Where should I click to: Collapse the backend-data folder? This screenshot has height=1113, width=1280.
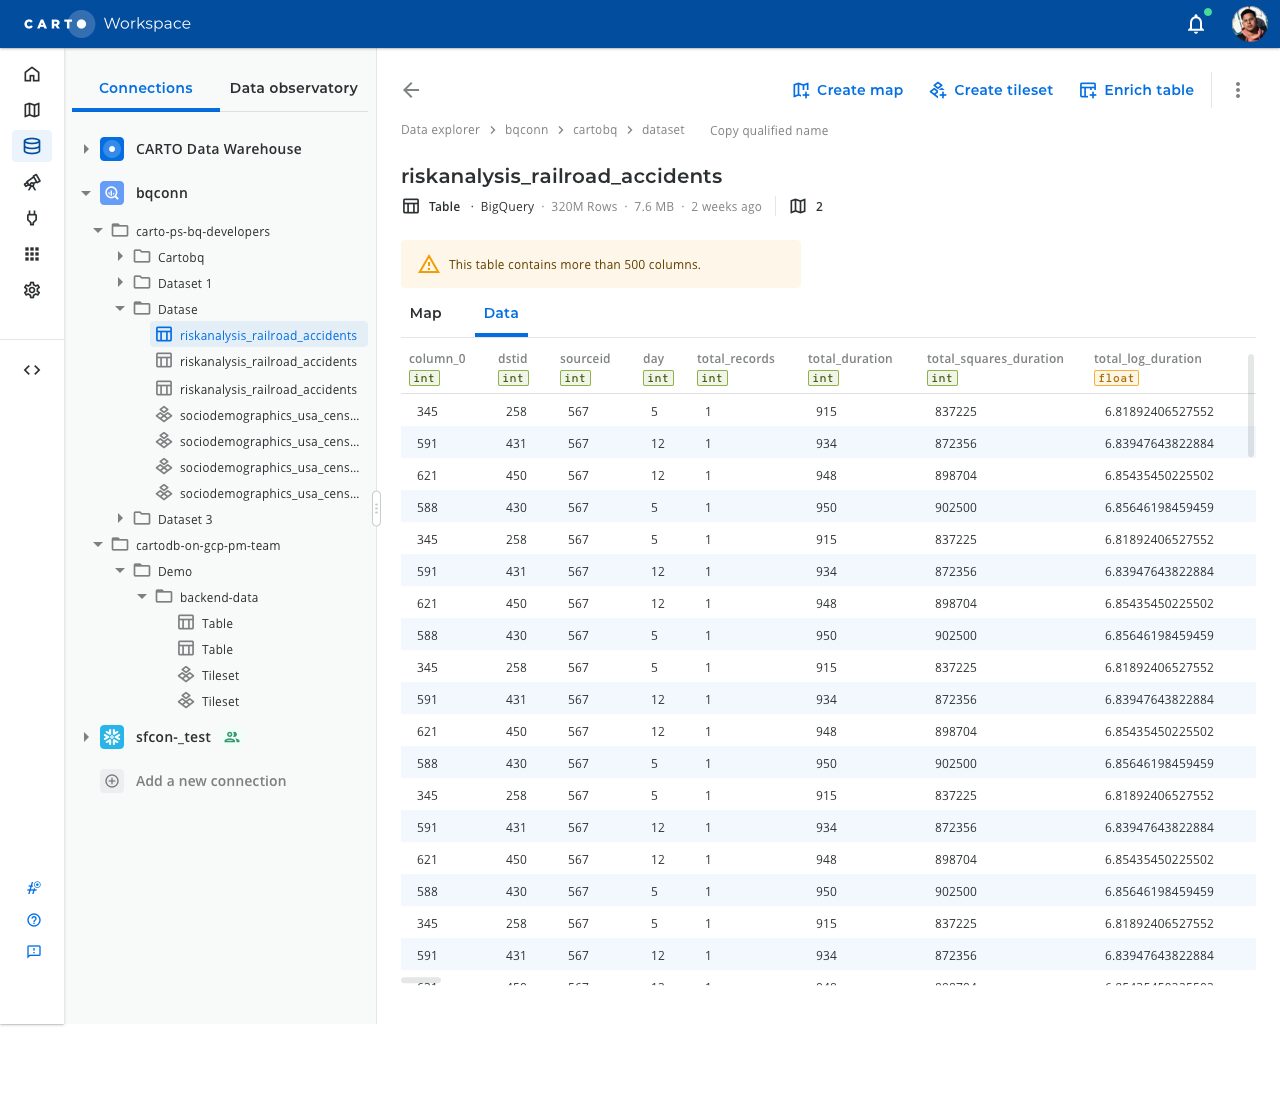[142, 597]
